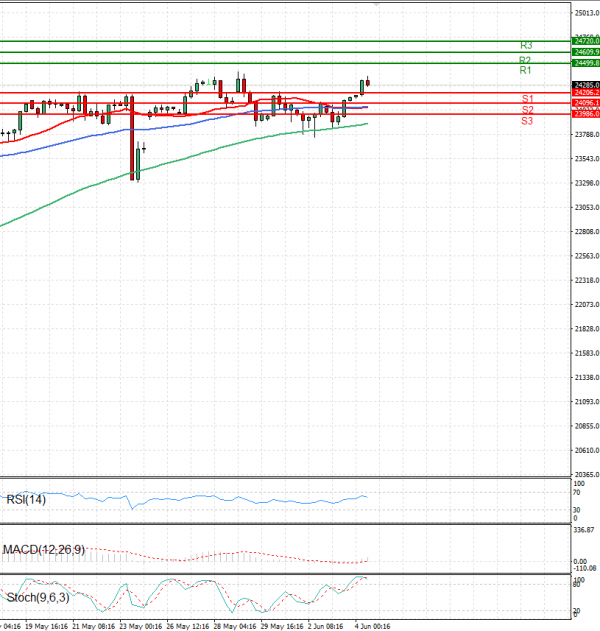Screen dimensions: 600x631
Task: Select the 24720.0 green price tag
Action: 586,41
